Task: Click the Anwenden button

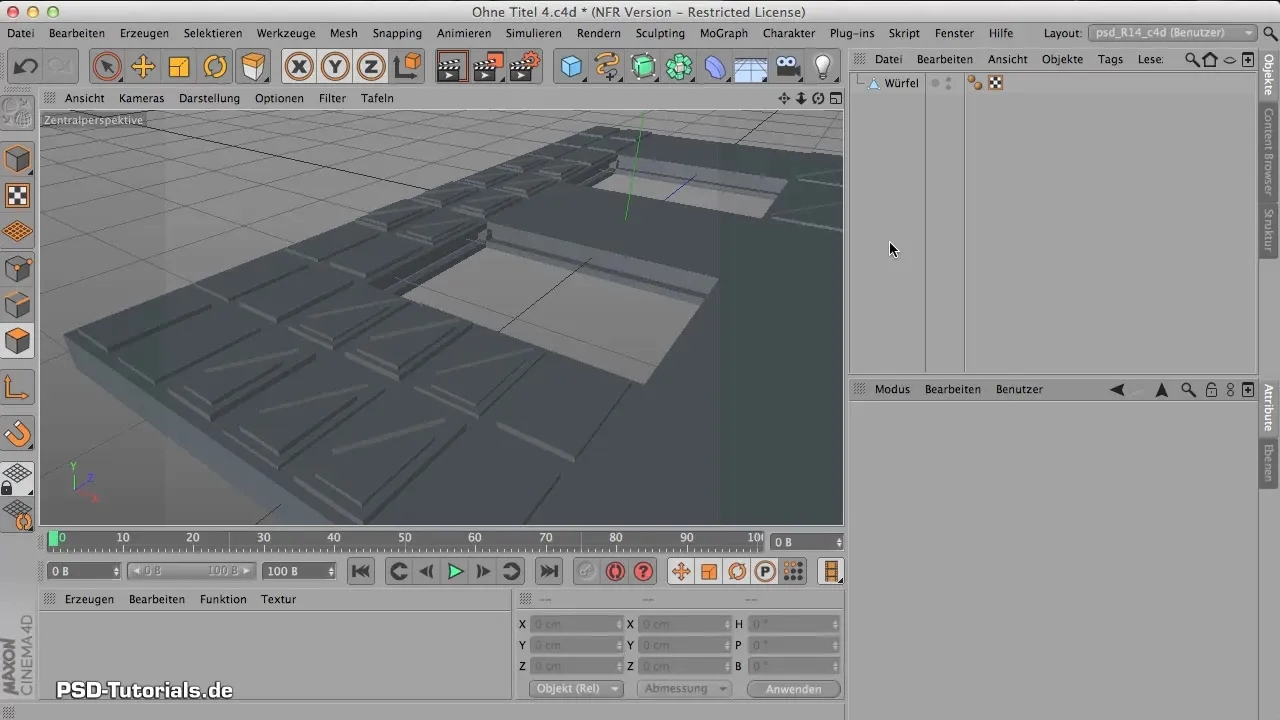Action: [x=793, y=689]
